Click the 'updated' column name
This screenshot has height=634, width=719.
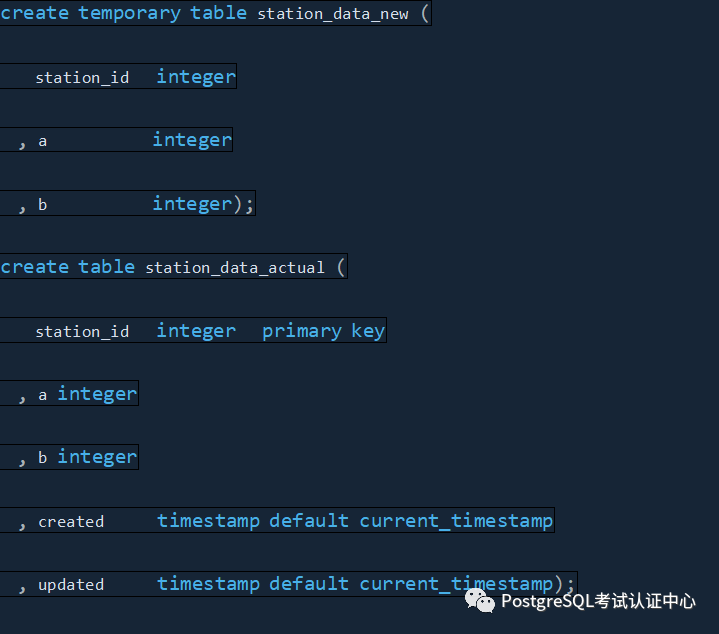(71, 585)
